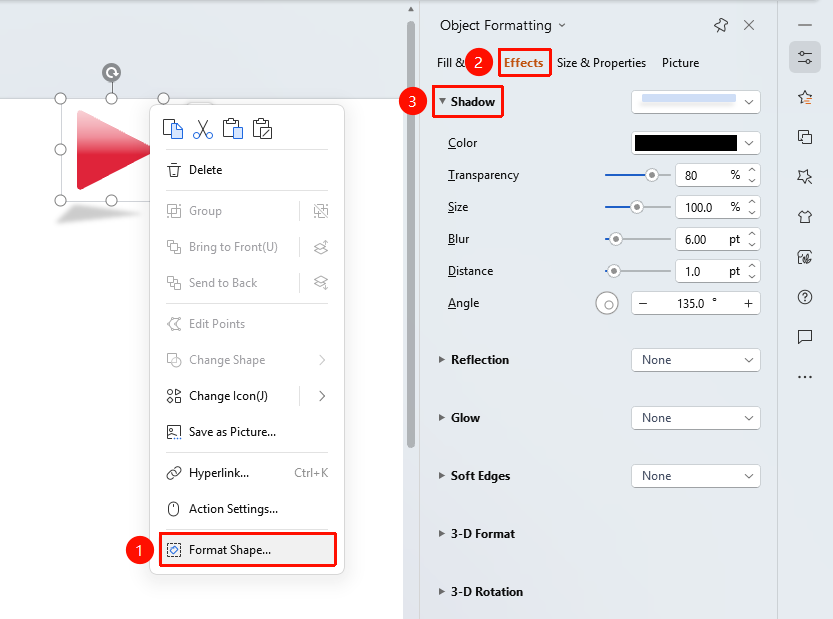Open the help question mark icon in sidebar
This screenshot has width=833, height=619.
[805, 297]
